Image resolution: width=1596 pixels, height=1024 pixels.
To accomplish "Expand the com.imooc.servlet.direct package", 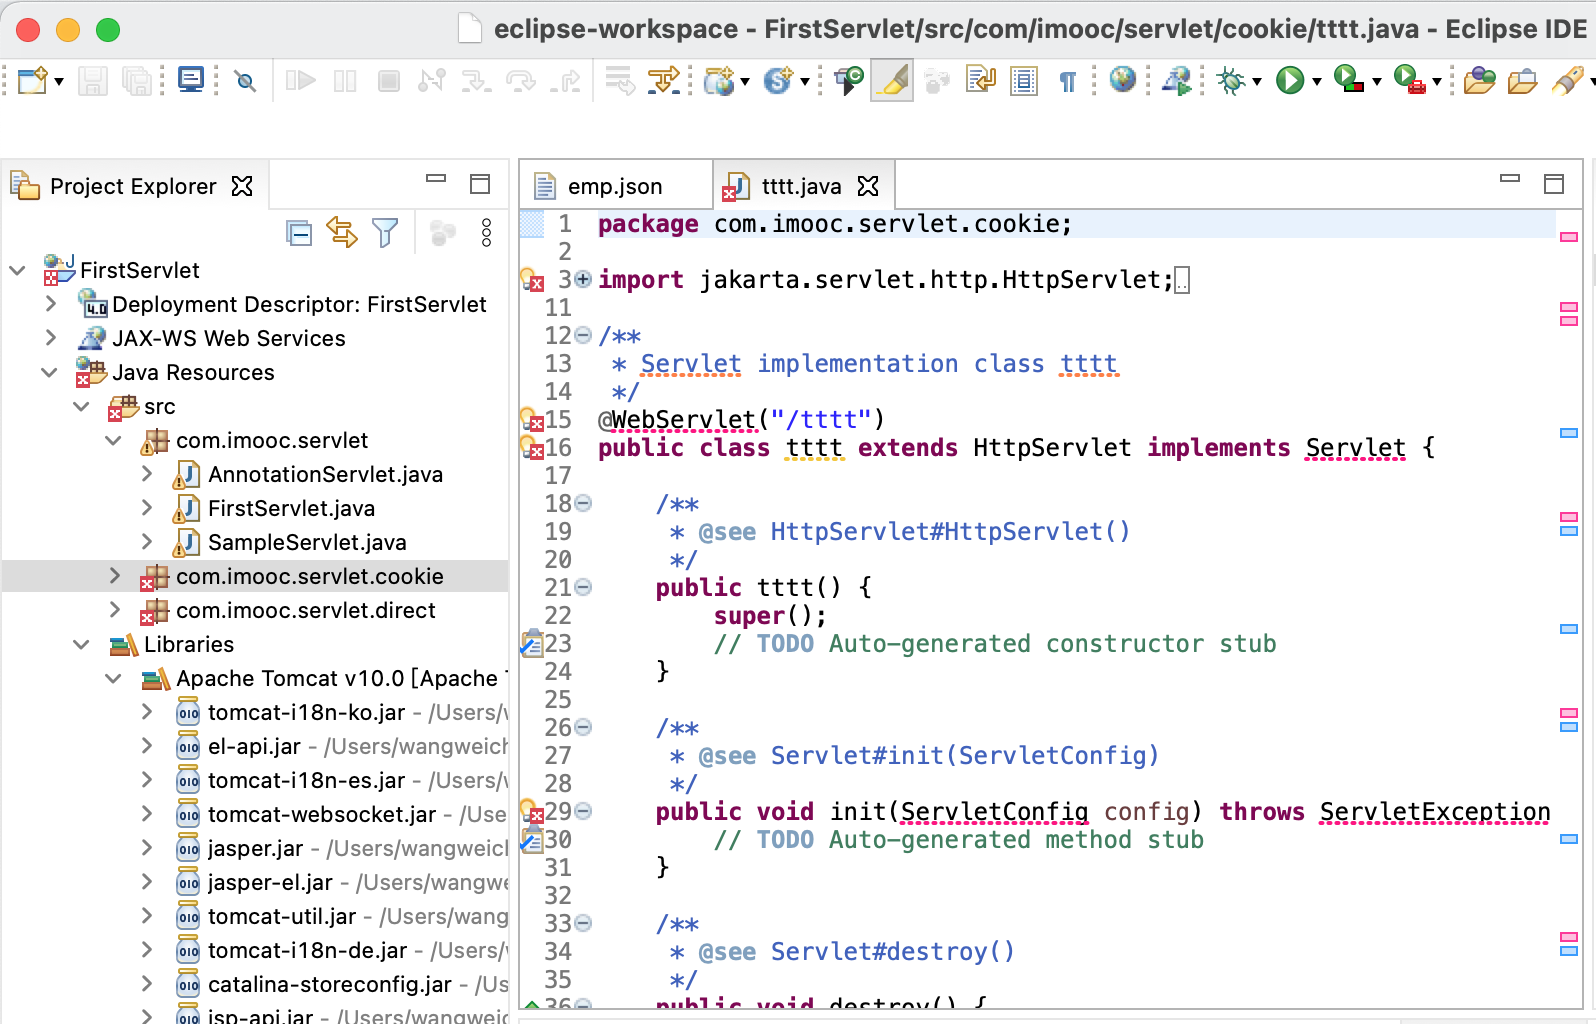I will 115,610.
